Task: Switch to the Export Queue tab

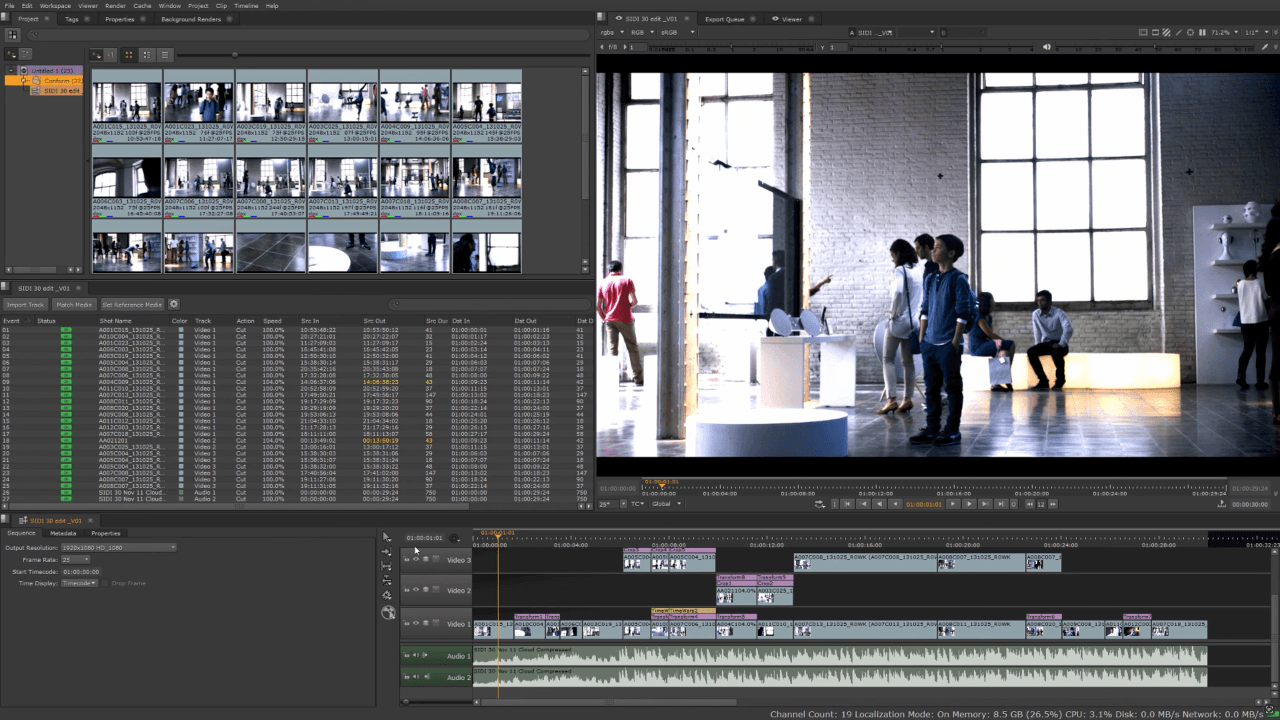Action: click(725, 19)
